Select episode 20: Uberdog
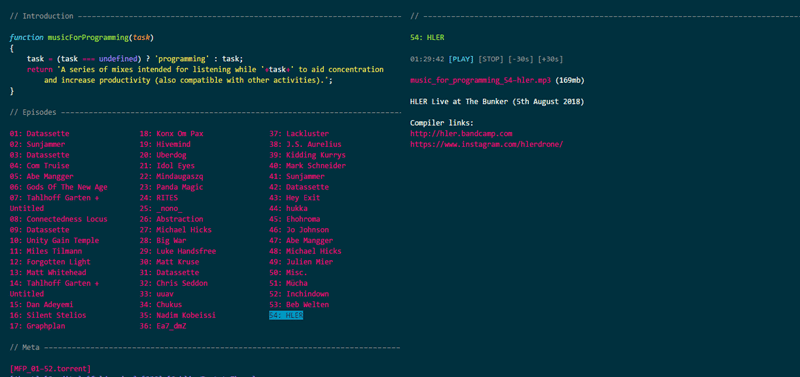Viewport: 800px width, 377px height. pyautogui.click(x=163, y=155)
